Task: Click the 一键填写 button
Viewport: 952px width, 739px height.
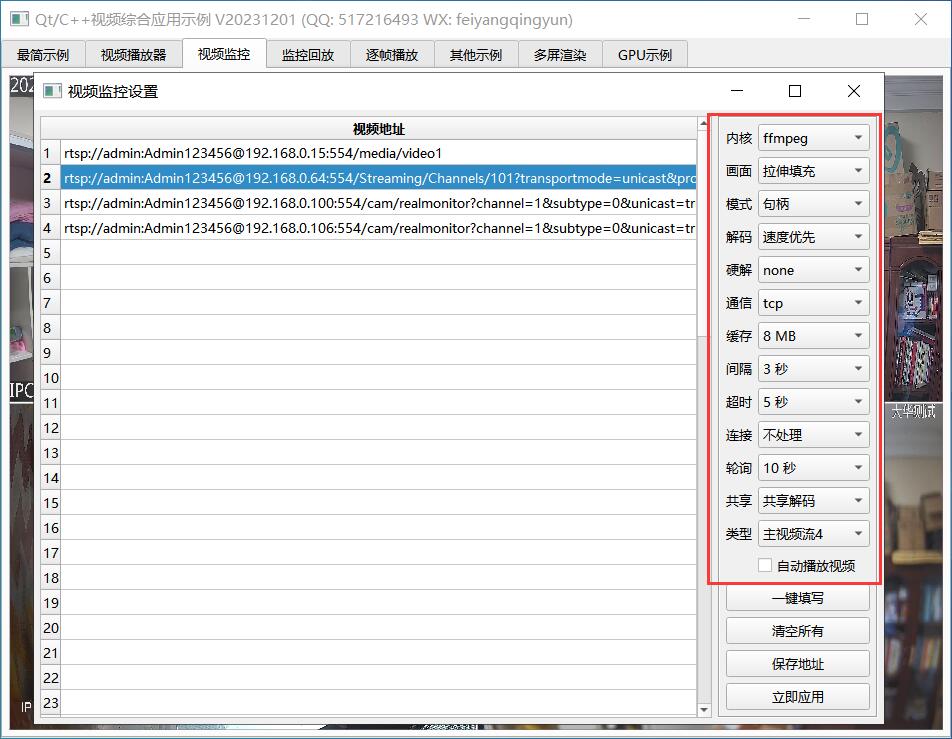Action: (797, 598)
